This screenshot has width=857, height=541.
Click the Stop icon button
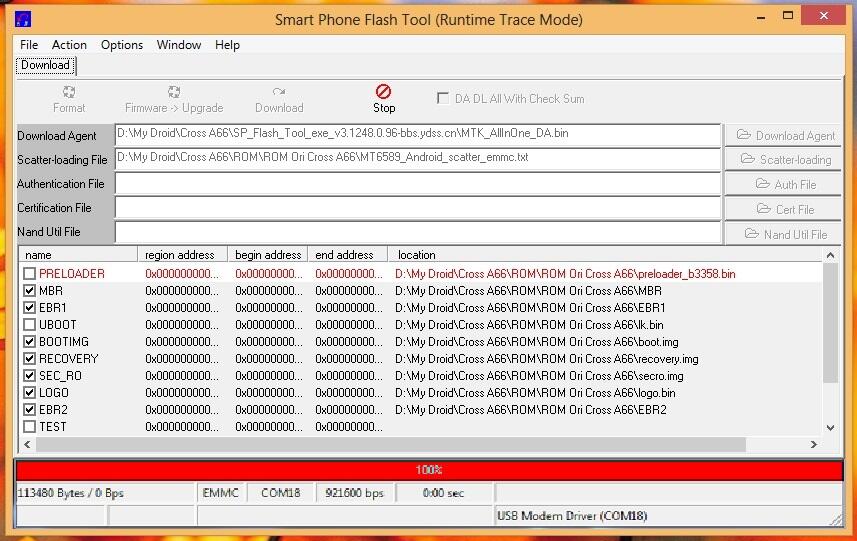pos(384,98)
